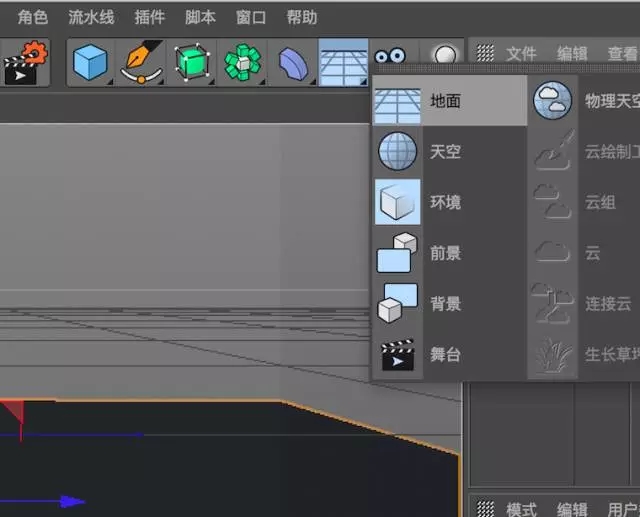Select the purple Bend deformer icon
Image resolution: width=640 pixels, height=517 pixels.
point(293,64)
